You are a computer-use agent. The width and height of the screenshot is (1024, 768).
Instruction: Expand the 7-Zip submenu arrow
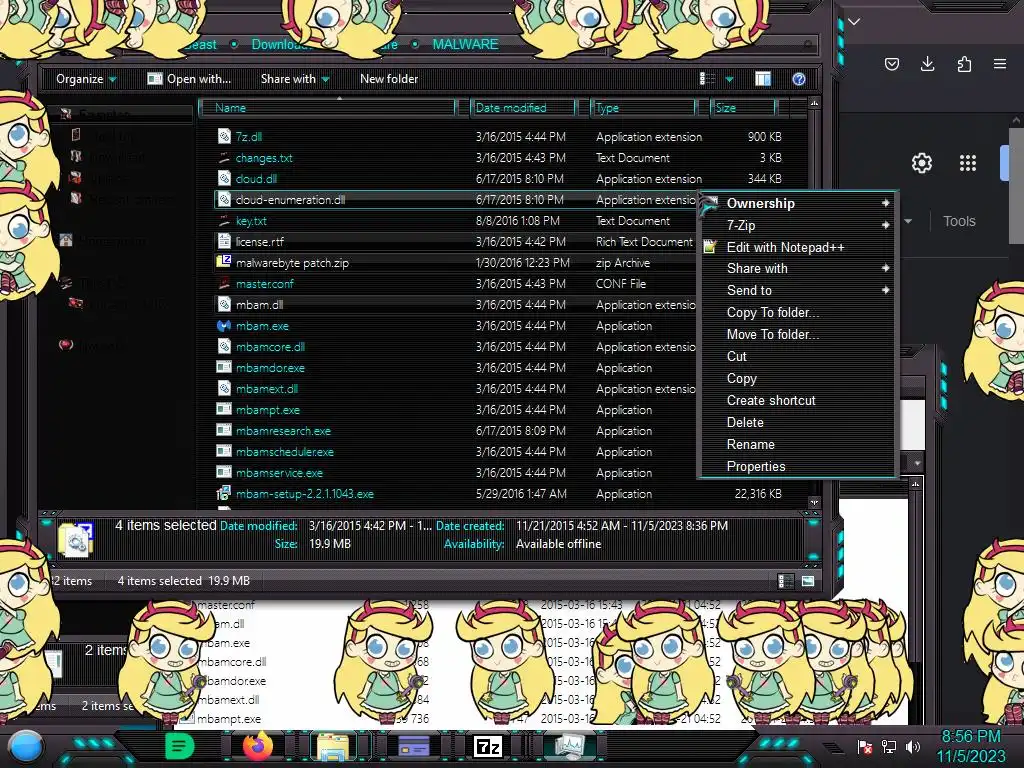tap(886, 225)
